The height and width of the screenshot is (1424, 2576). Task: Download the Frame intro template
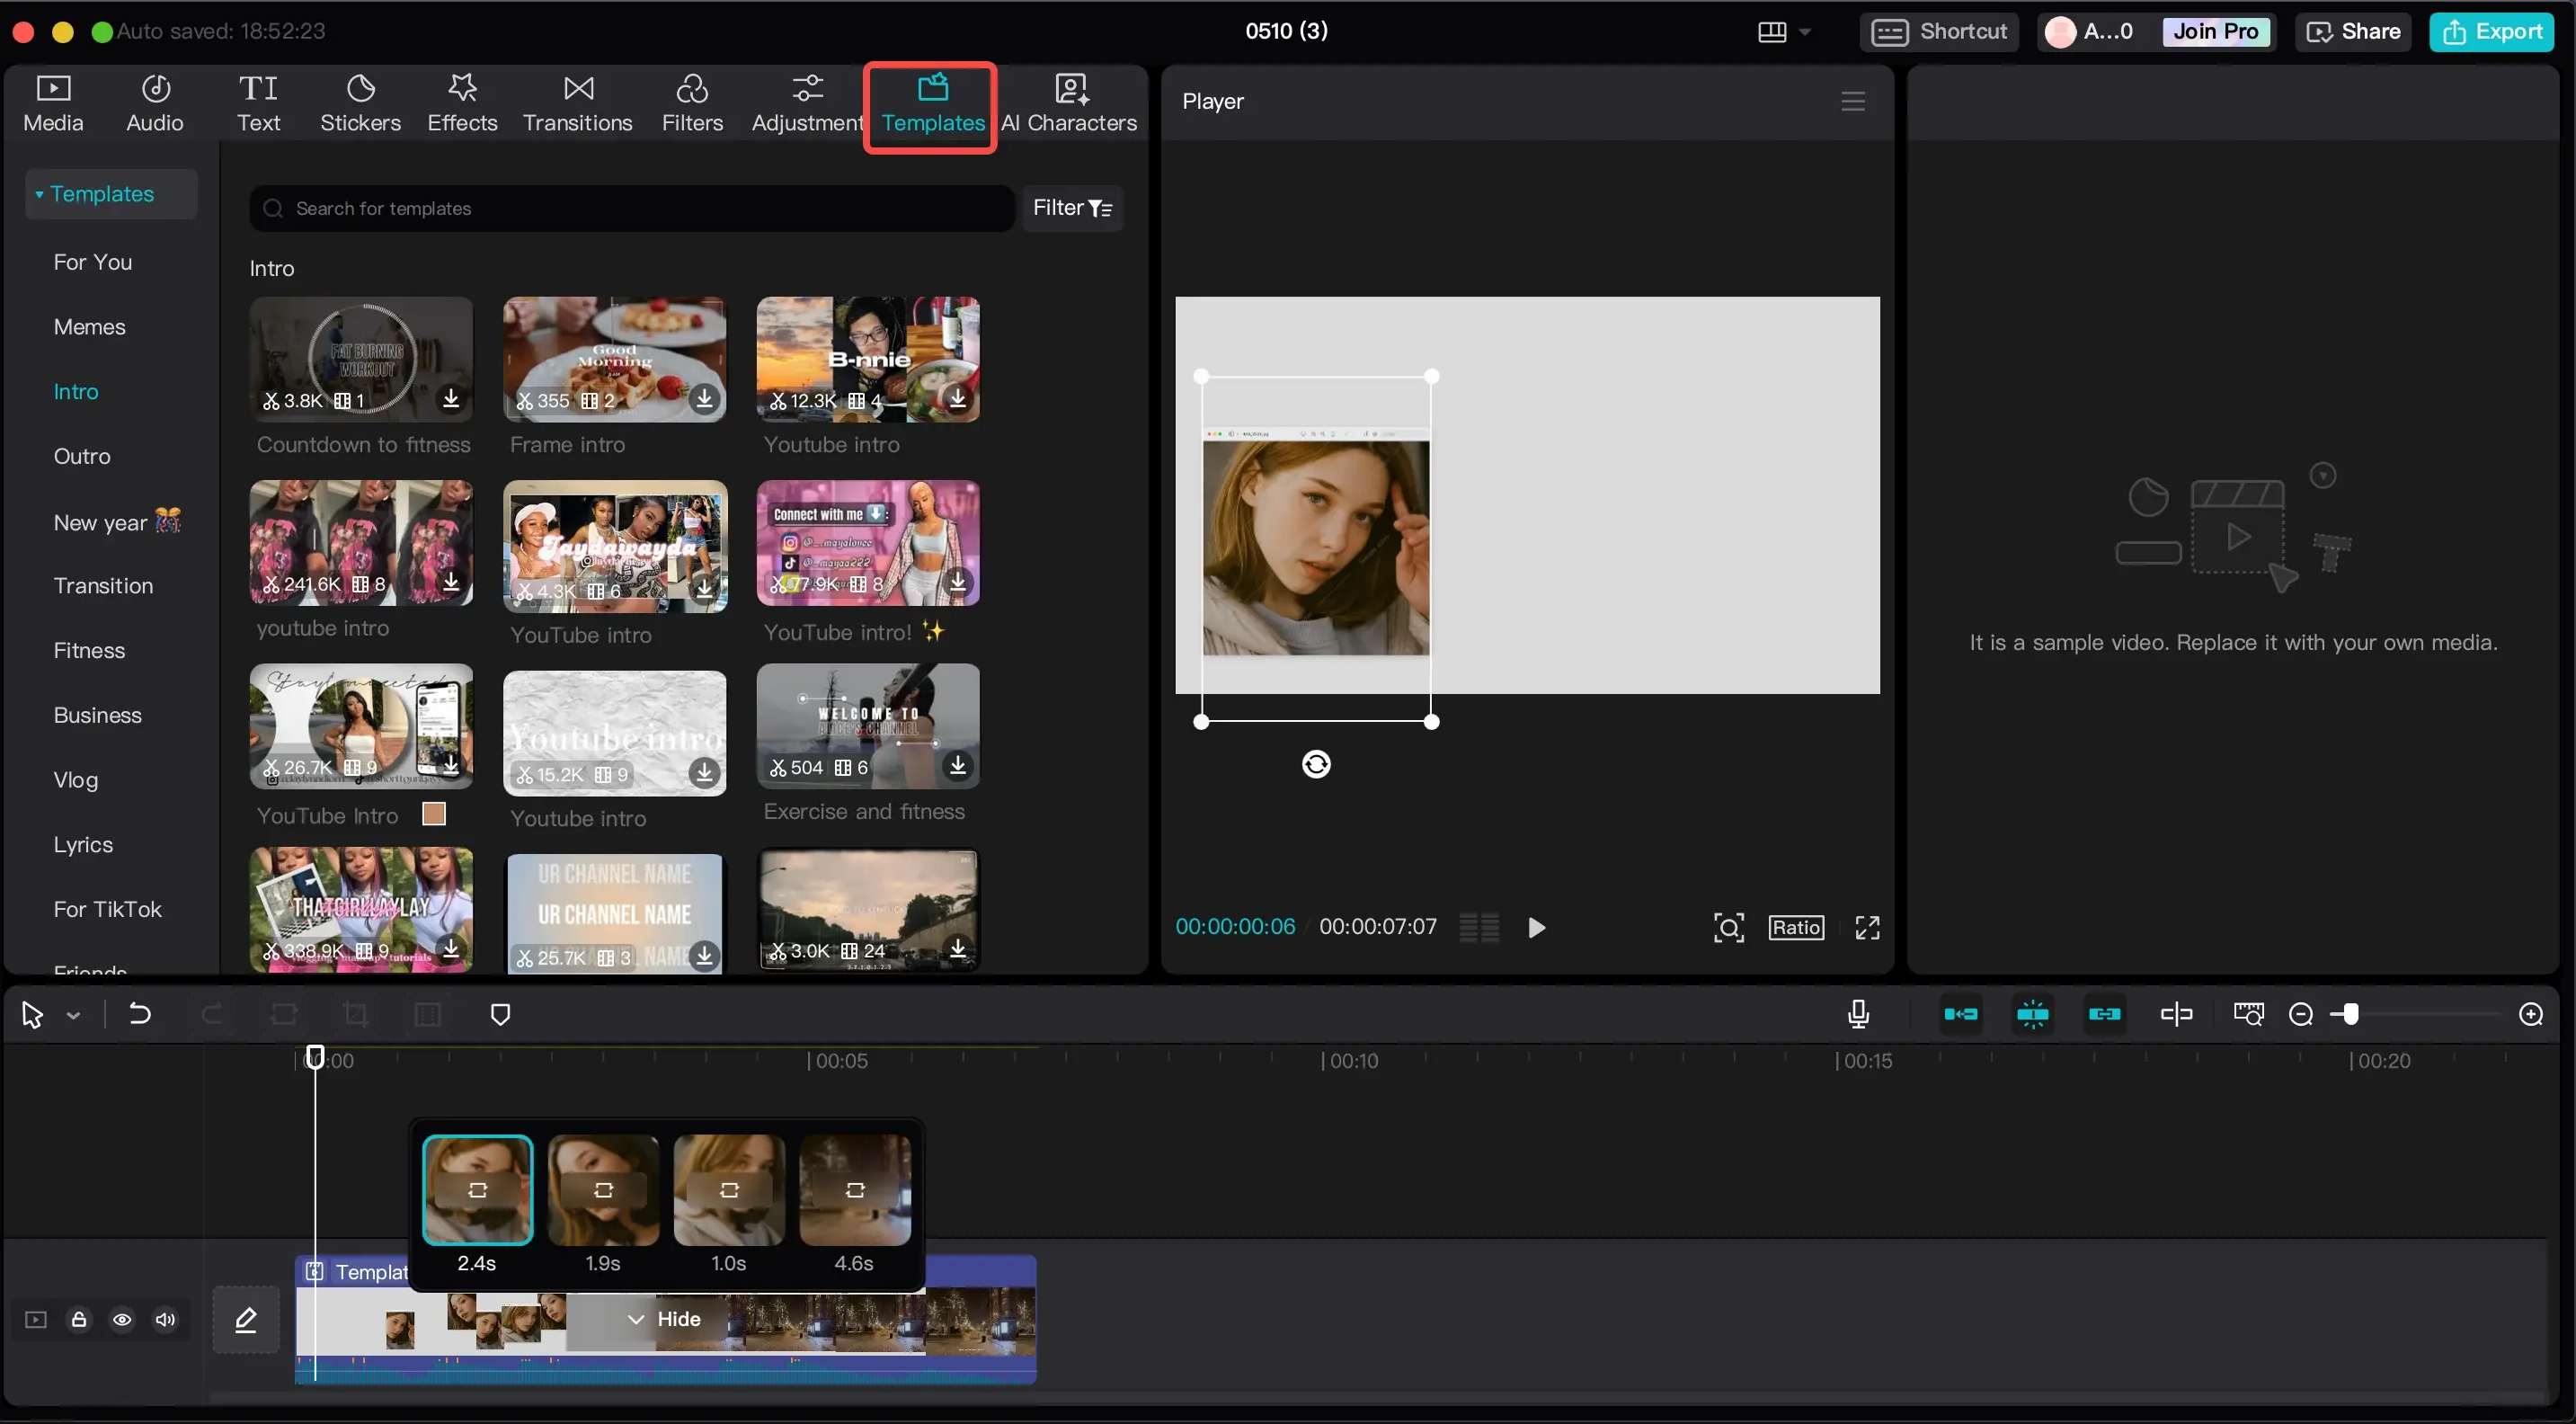coord(704,399)
